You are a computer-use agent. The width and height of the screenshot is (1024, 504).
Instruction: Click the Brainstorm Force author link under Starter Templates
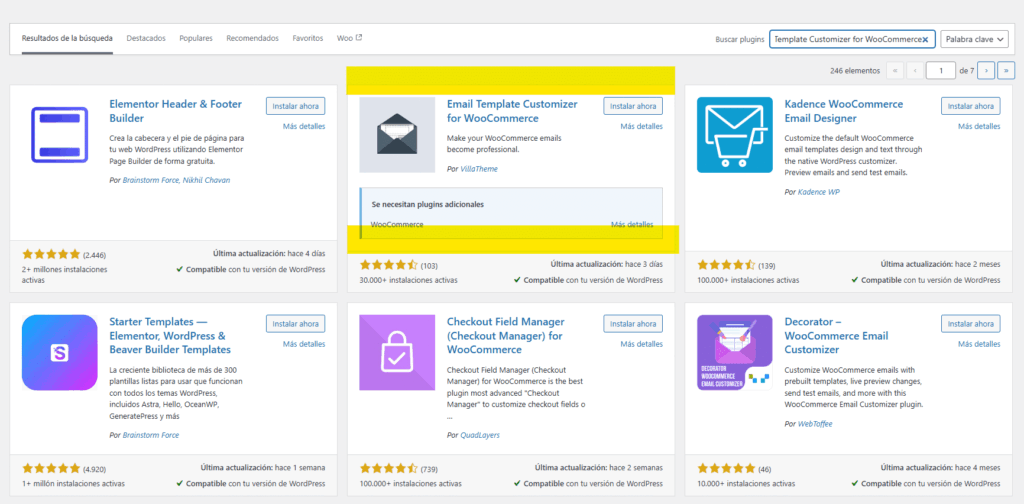(x=151, y=435)
